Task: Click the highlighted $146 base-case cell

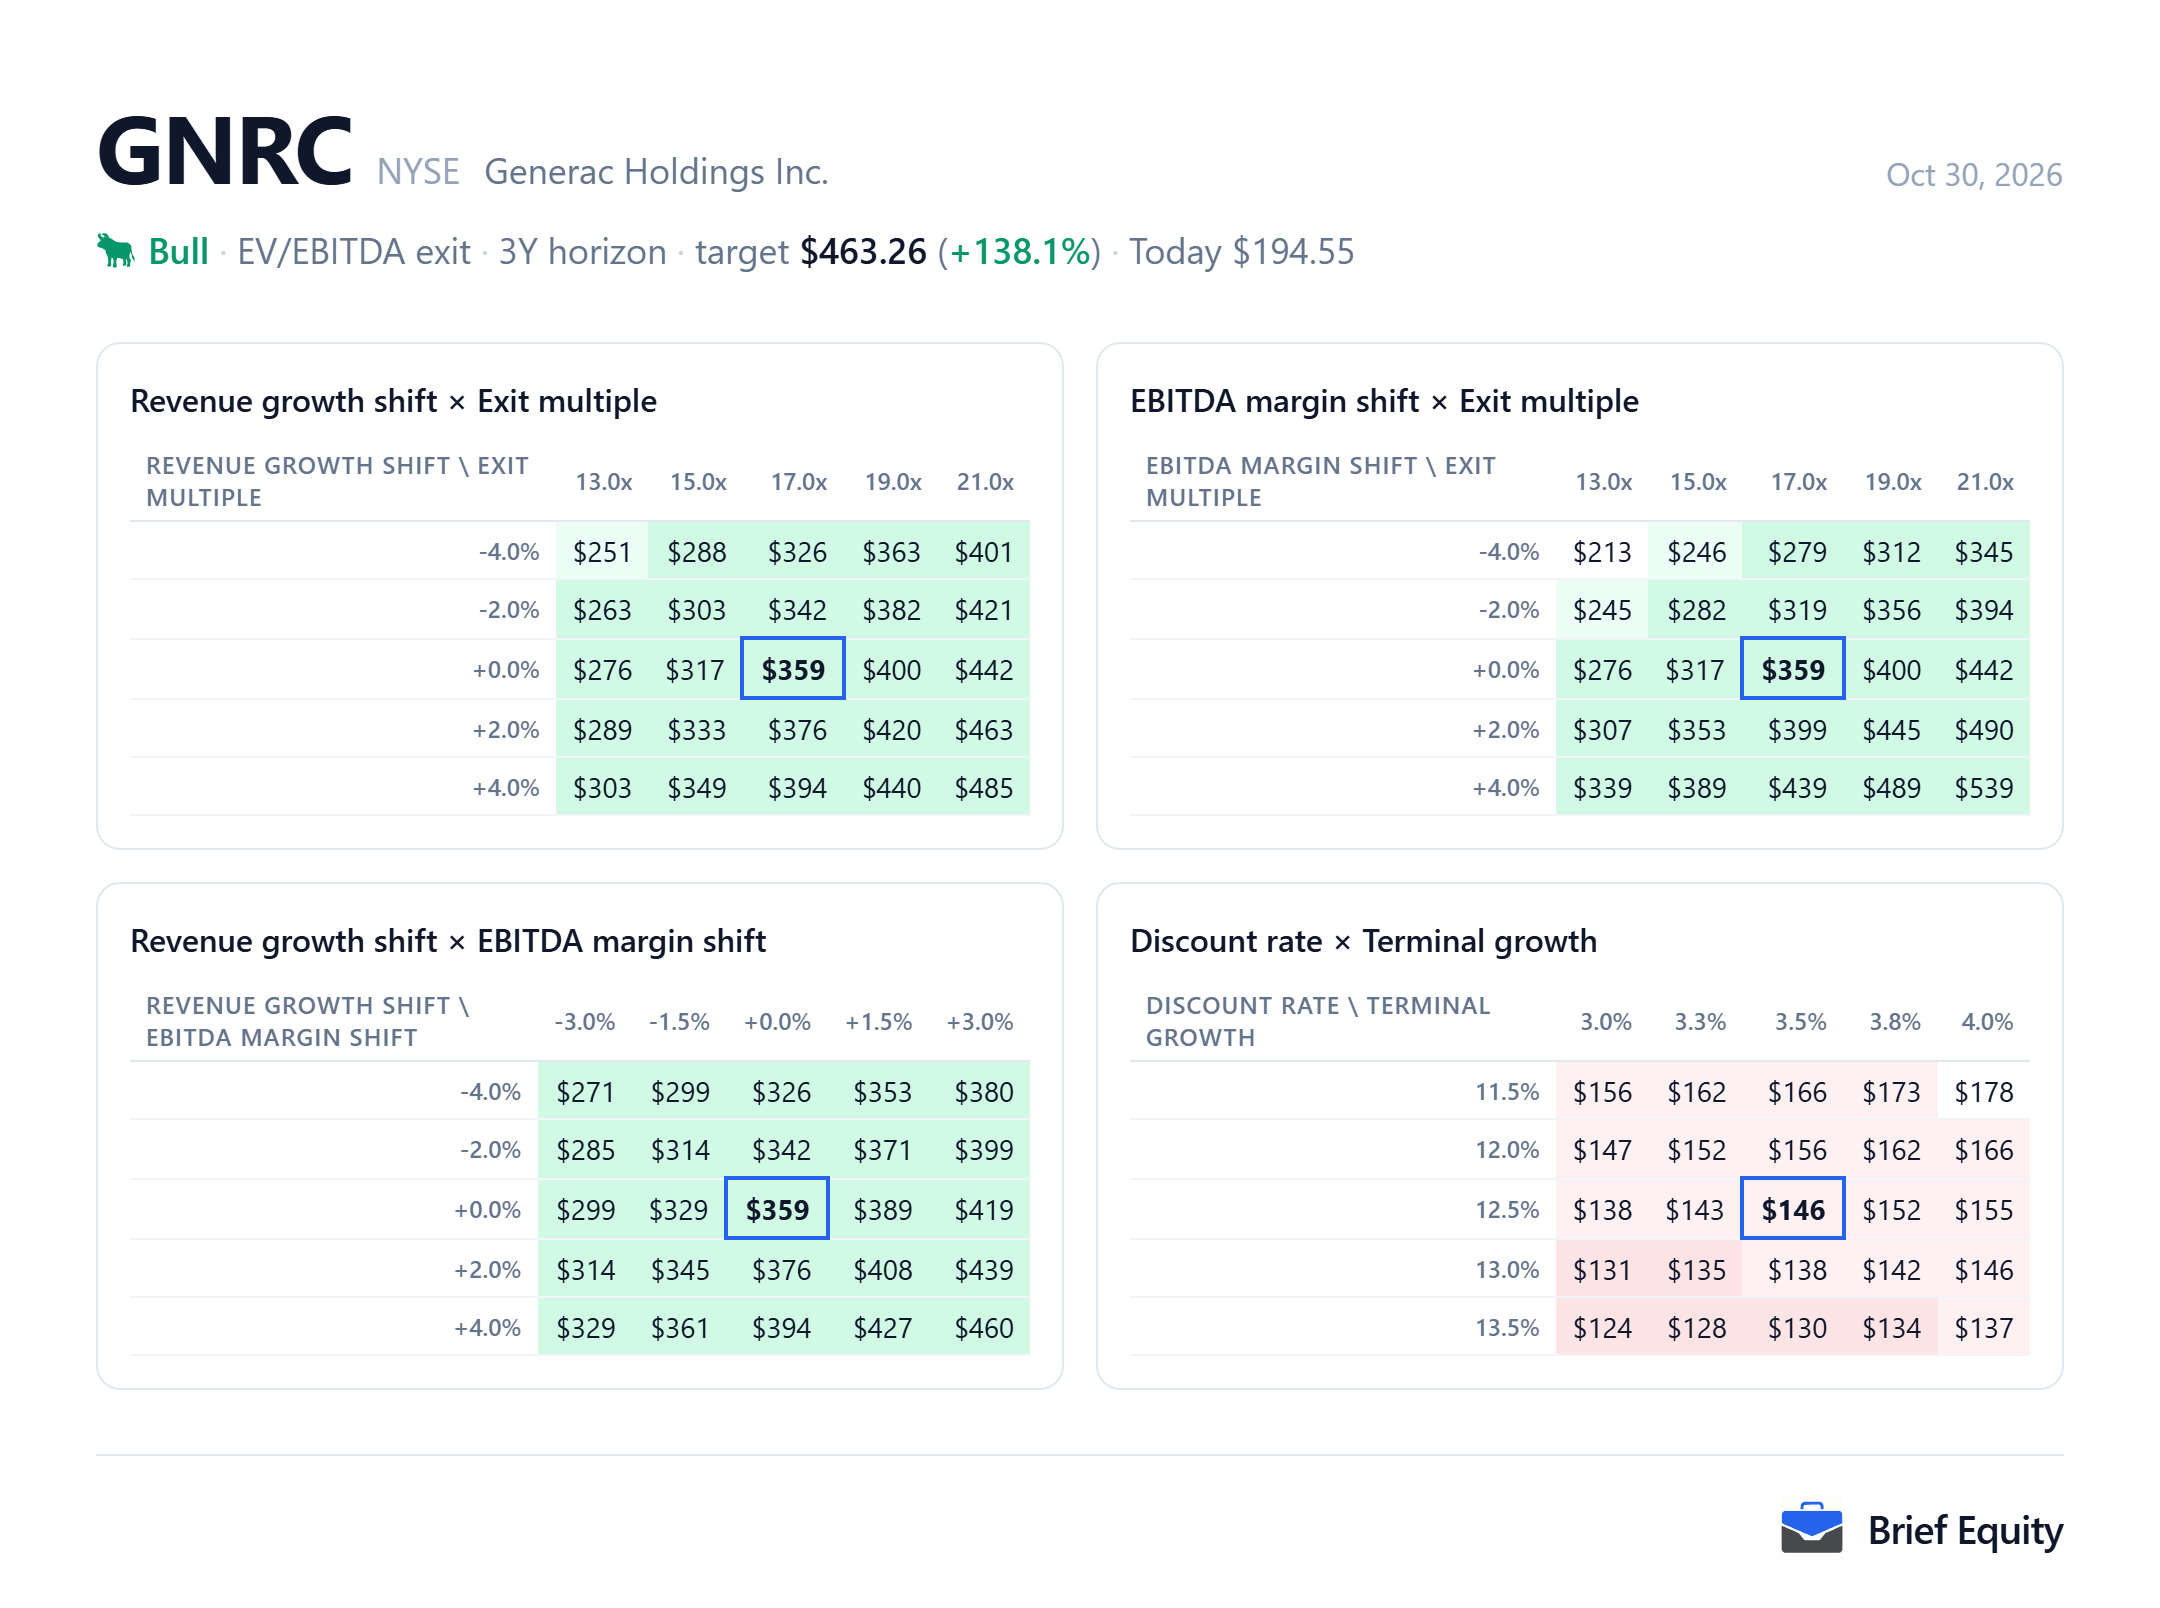Action: [1793, 1209]
